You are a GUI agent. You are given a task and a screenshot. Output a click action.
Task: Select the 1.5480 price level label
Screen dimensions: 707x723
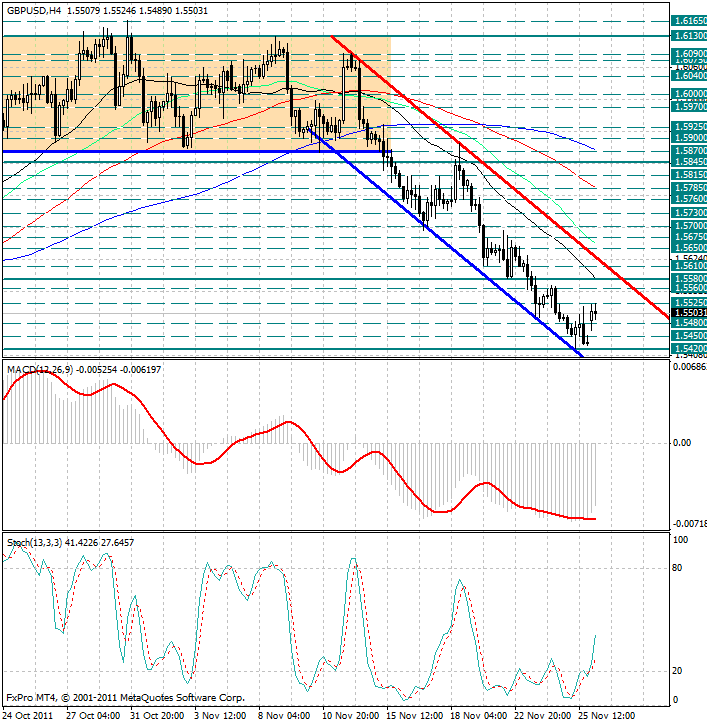(689, 323)
